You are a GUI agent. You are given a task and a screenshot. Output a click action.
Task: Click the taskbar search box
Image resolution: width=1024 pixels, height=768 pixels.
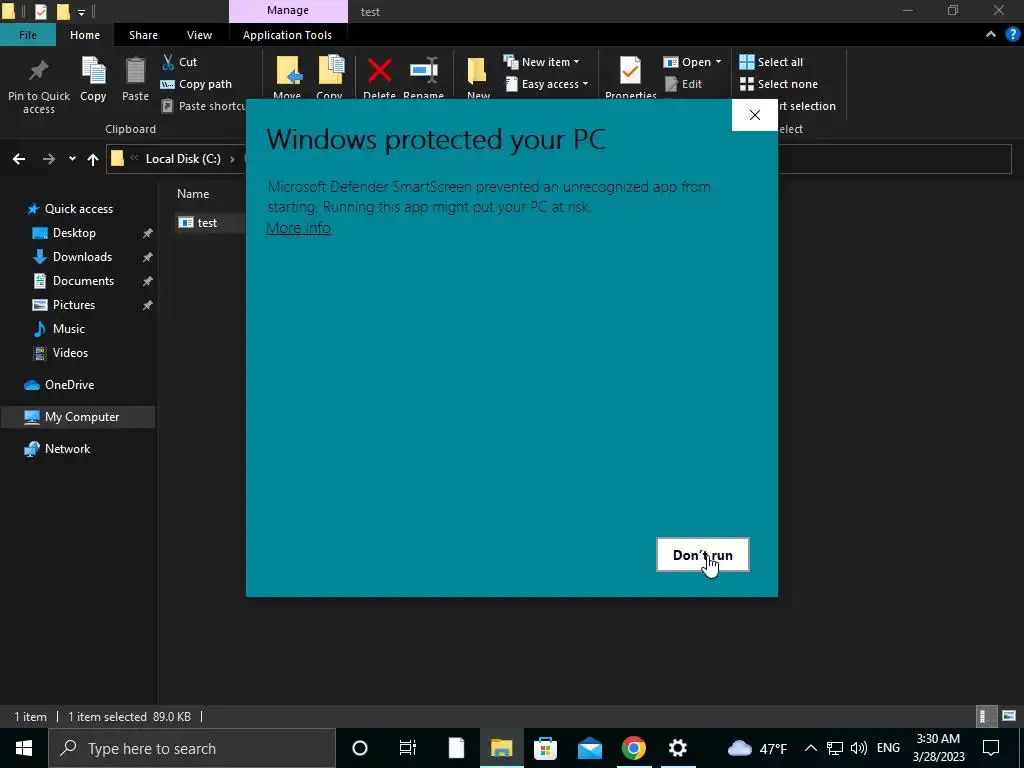[193, 748]
